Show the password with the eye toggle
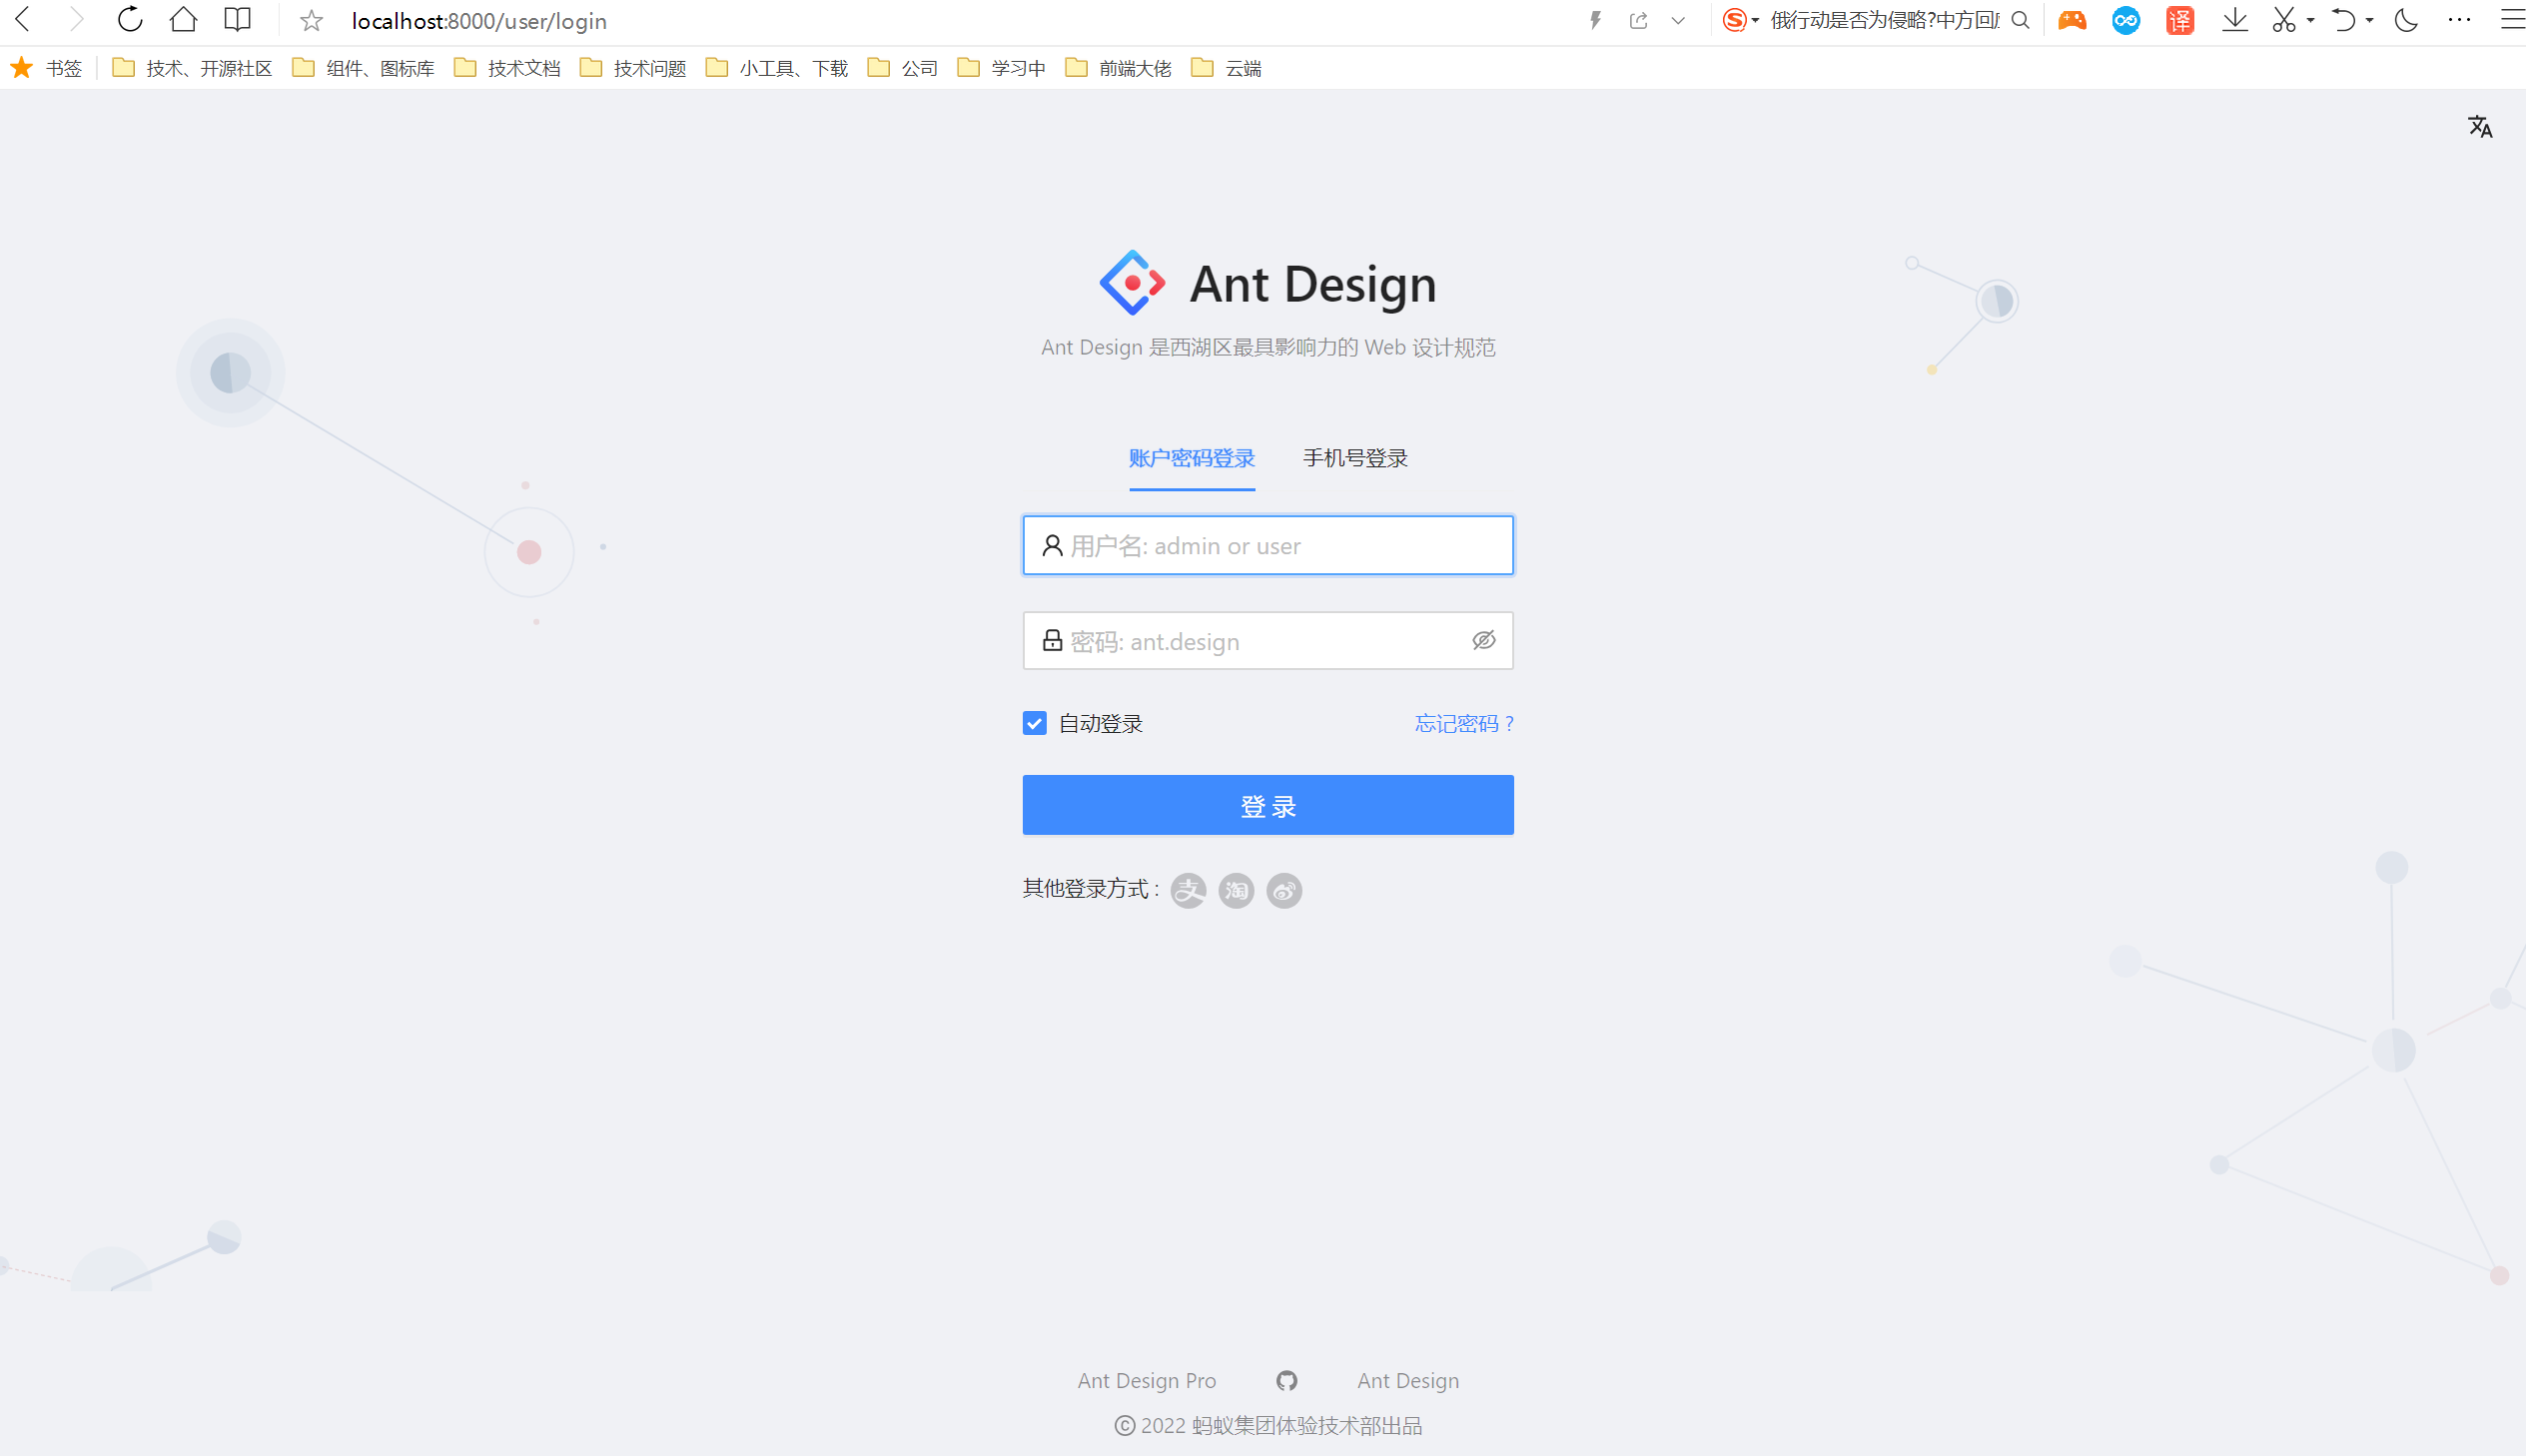The width and height of the screenshot is (2526, 1456). click(x=1484, y=640)
